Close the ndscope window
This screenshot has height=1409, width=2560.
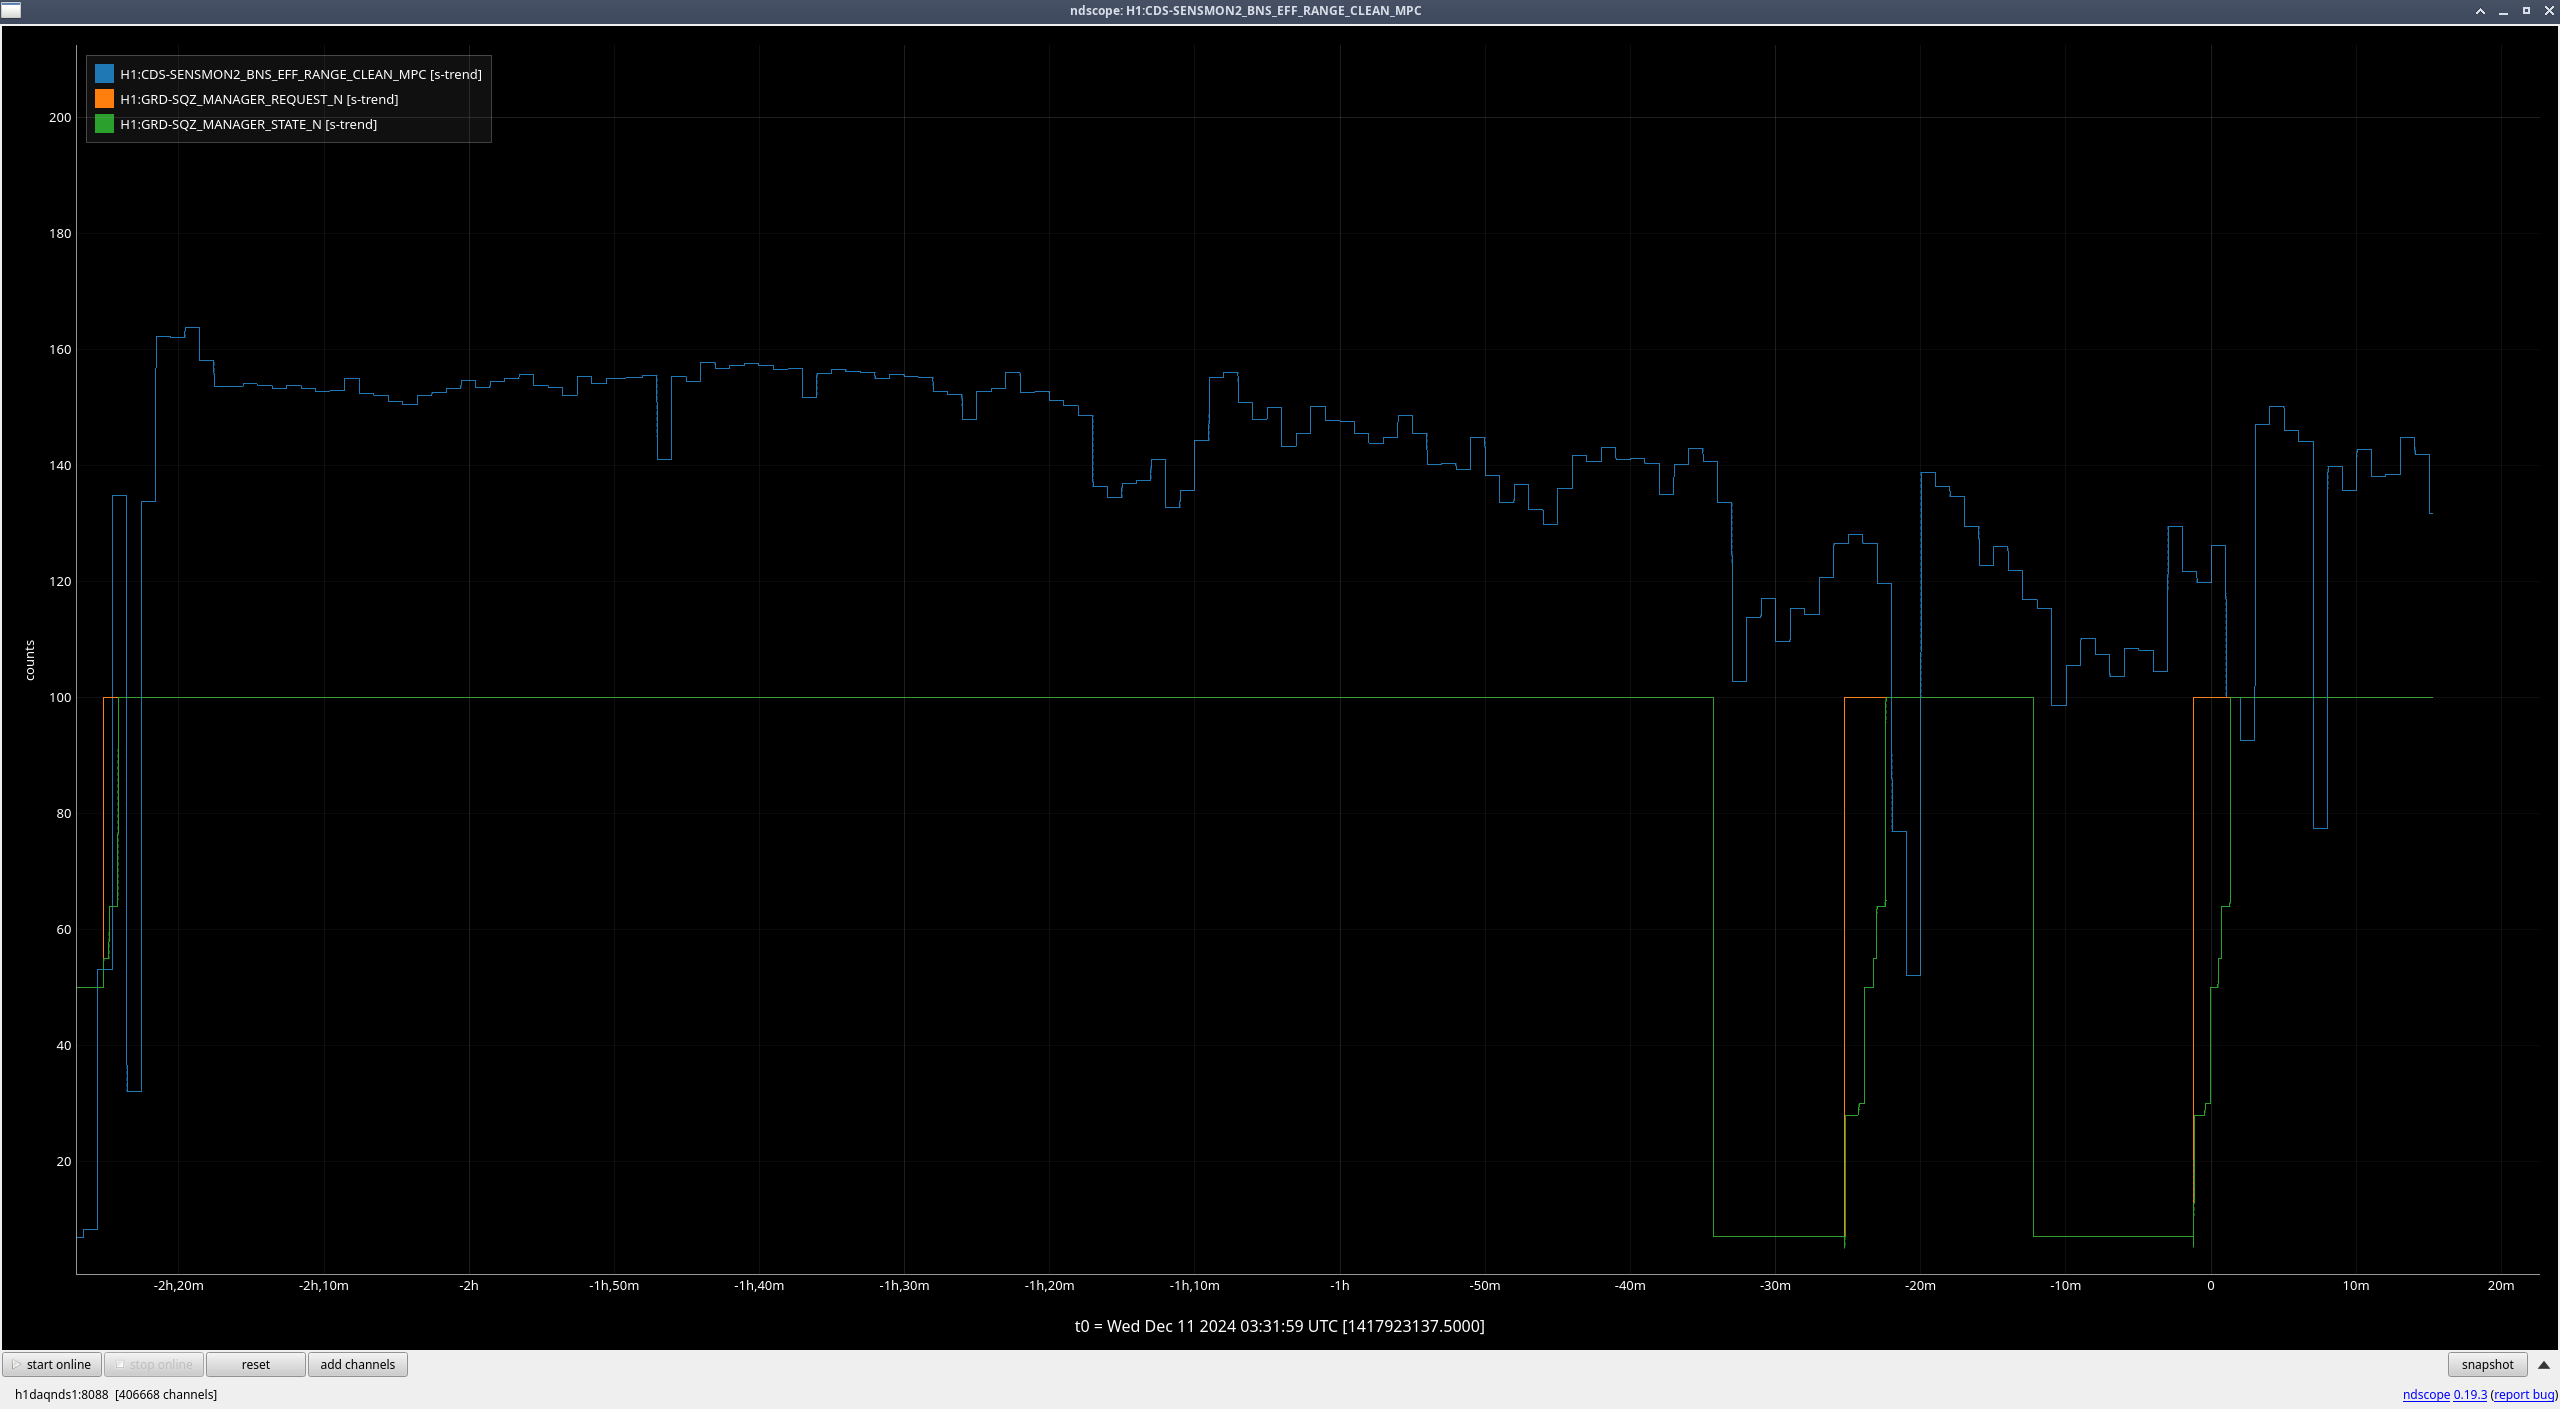(x=2549, y=11)
